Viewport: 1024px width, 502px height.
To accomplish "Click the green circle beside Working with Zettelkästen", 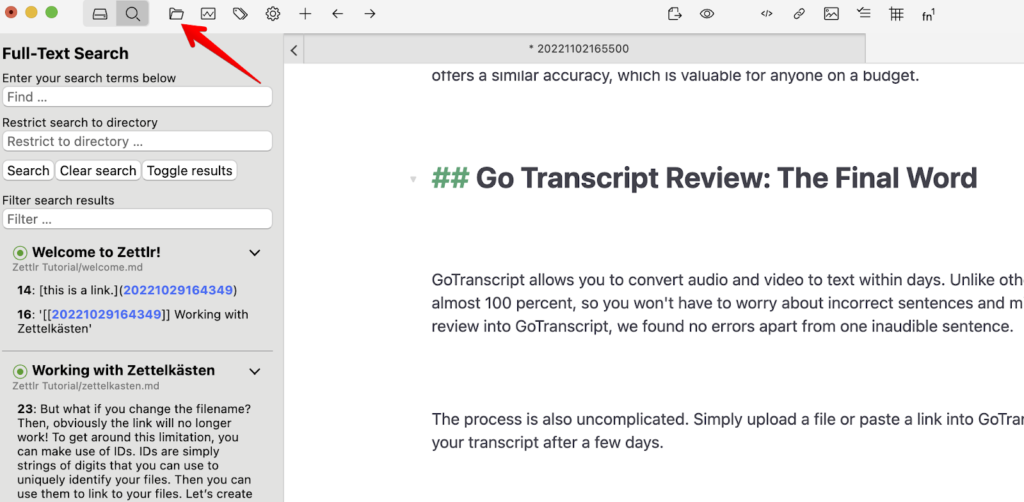I will click(20, 371).
